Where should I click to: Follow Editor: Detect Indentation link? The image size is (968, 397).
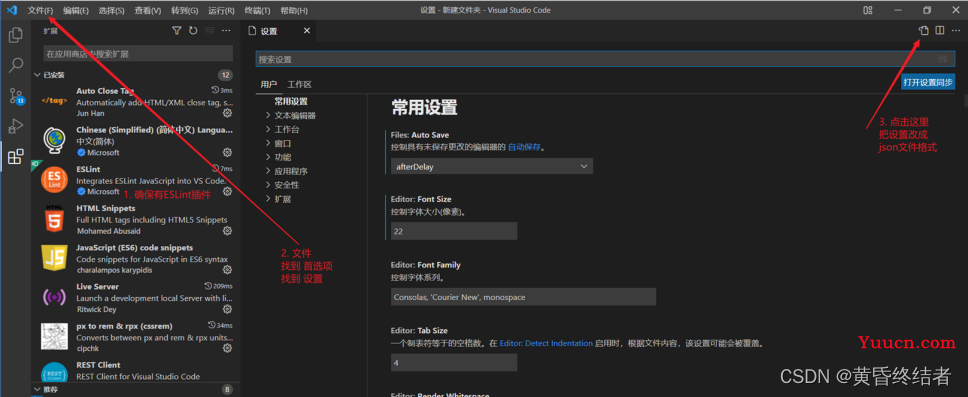[x=546, y=343]
